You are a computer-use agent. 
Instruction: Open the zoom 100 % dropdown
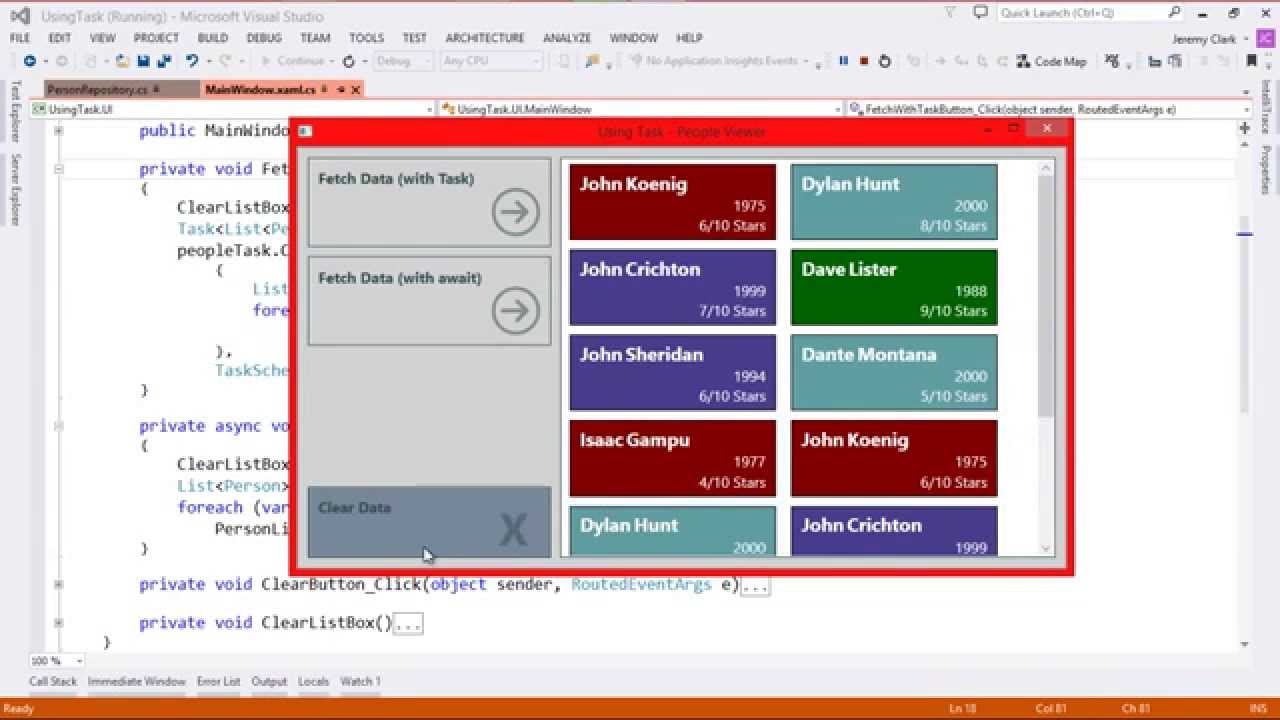tap(57, 661)
